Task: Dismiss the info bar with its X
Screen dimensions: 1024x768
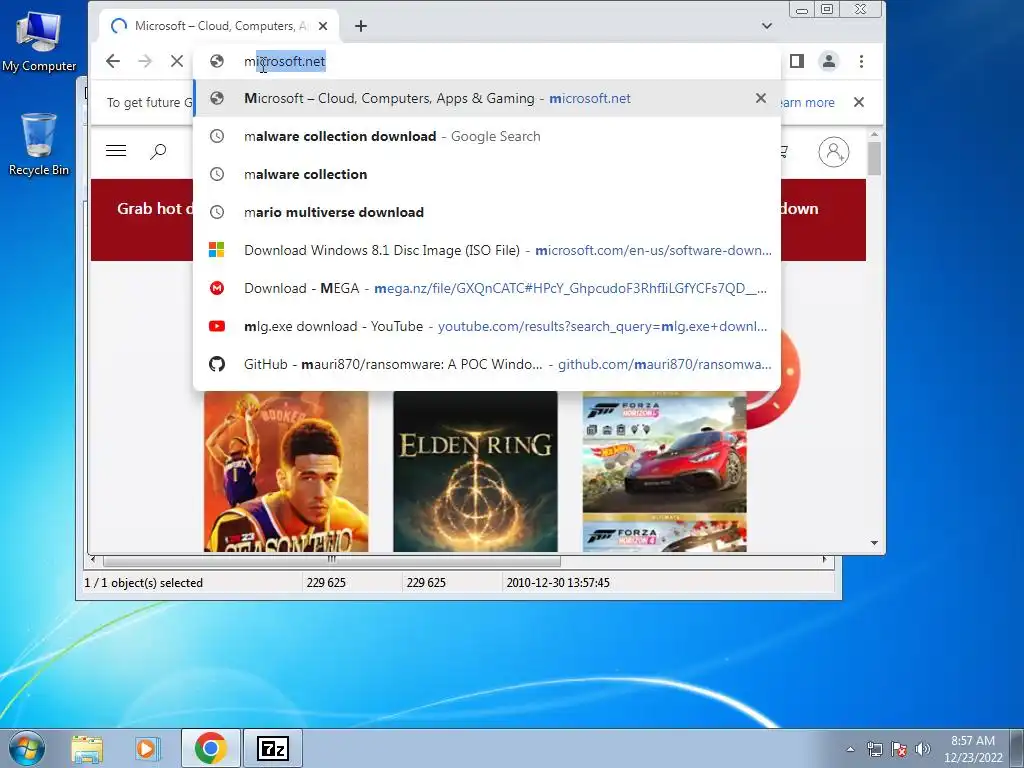Action: coord(859,102)
